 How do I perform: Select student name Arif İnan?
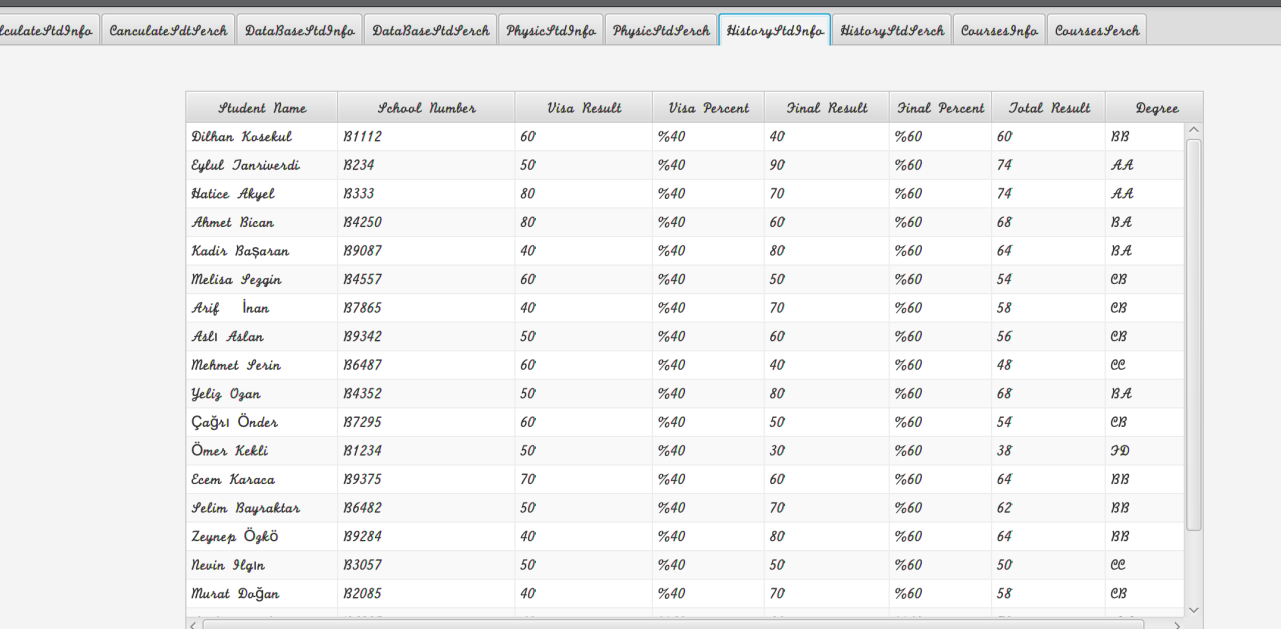tap(230, 308)
